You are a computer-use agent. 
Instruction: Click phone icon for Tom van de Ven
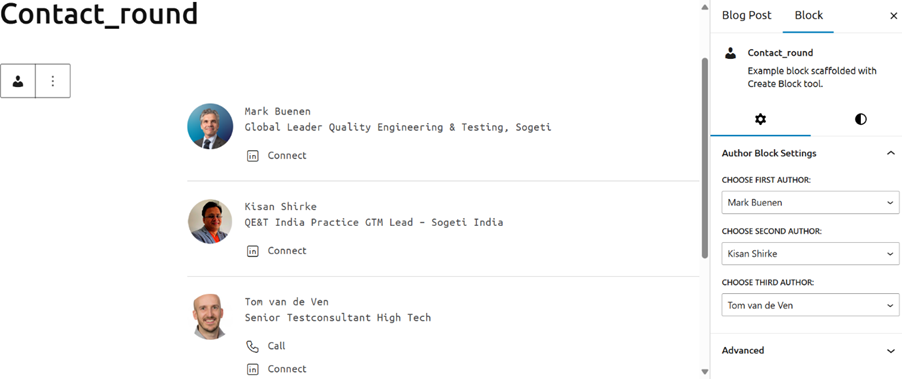coord(252,346)
